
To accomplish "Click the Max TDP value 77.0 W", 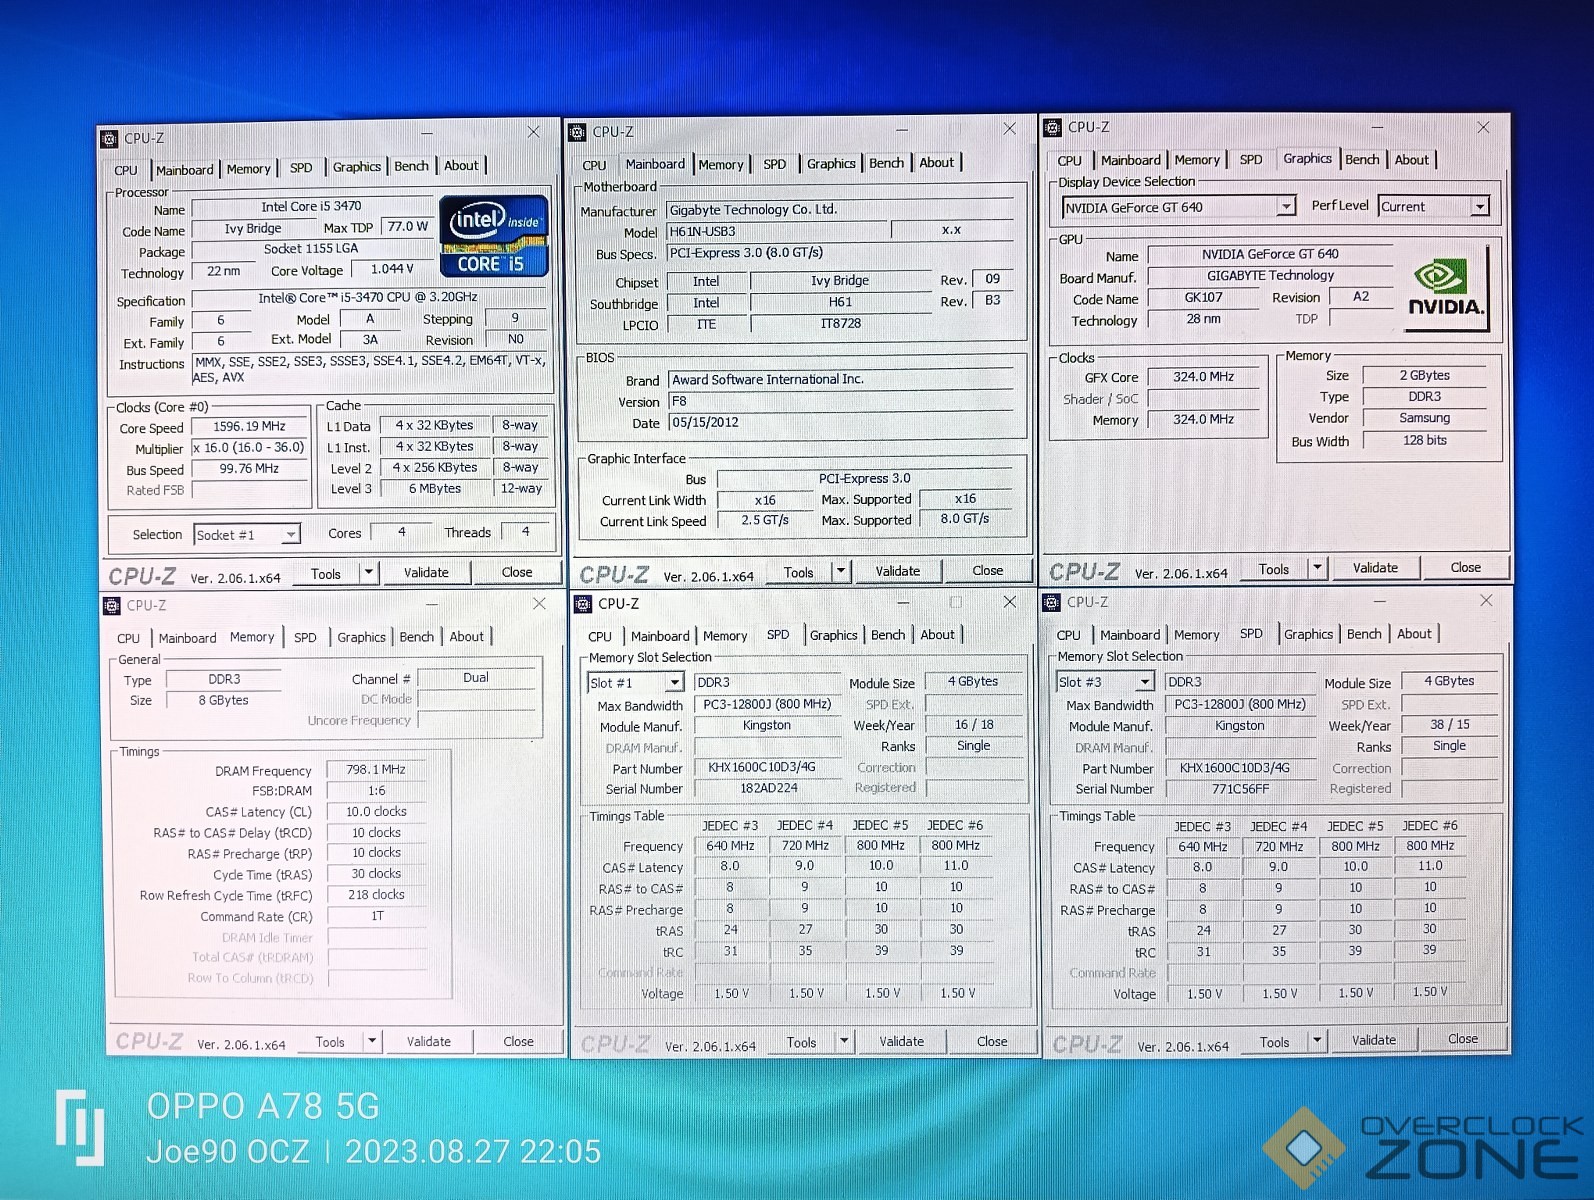I will (x=408, y=227).
